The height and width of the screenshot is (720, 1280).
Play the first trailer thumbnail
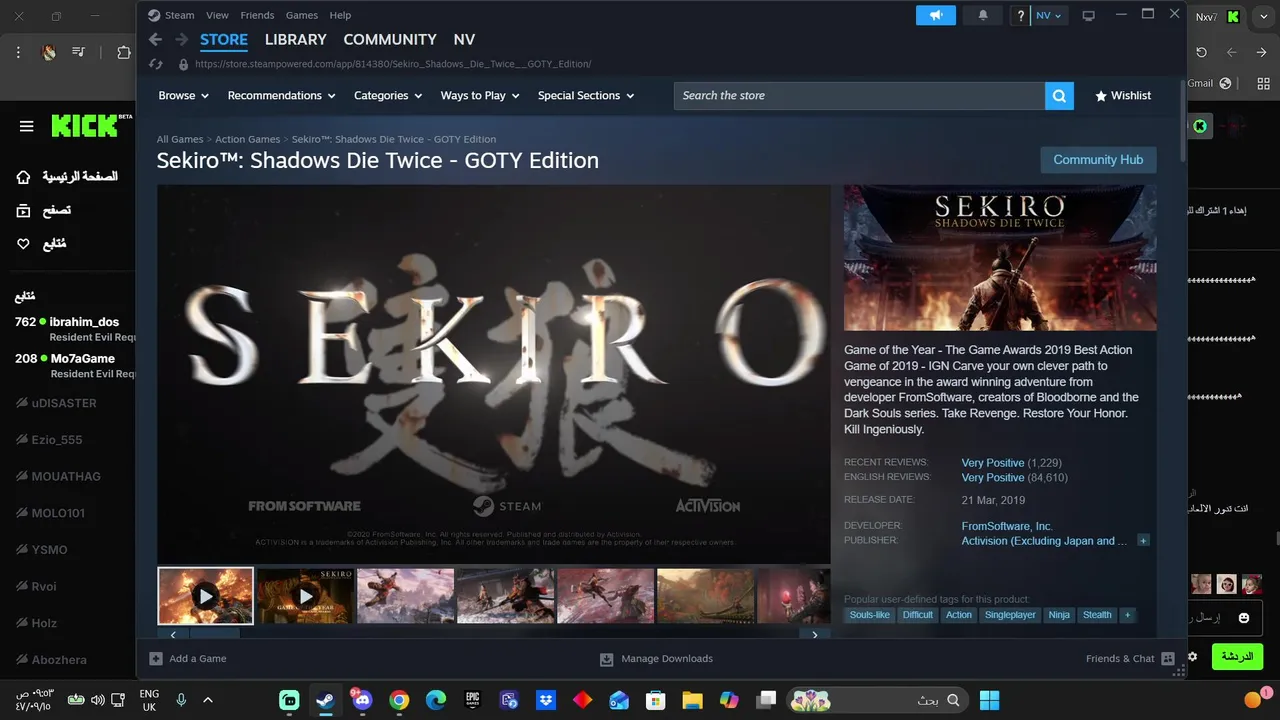[205, 596]
